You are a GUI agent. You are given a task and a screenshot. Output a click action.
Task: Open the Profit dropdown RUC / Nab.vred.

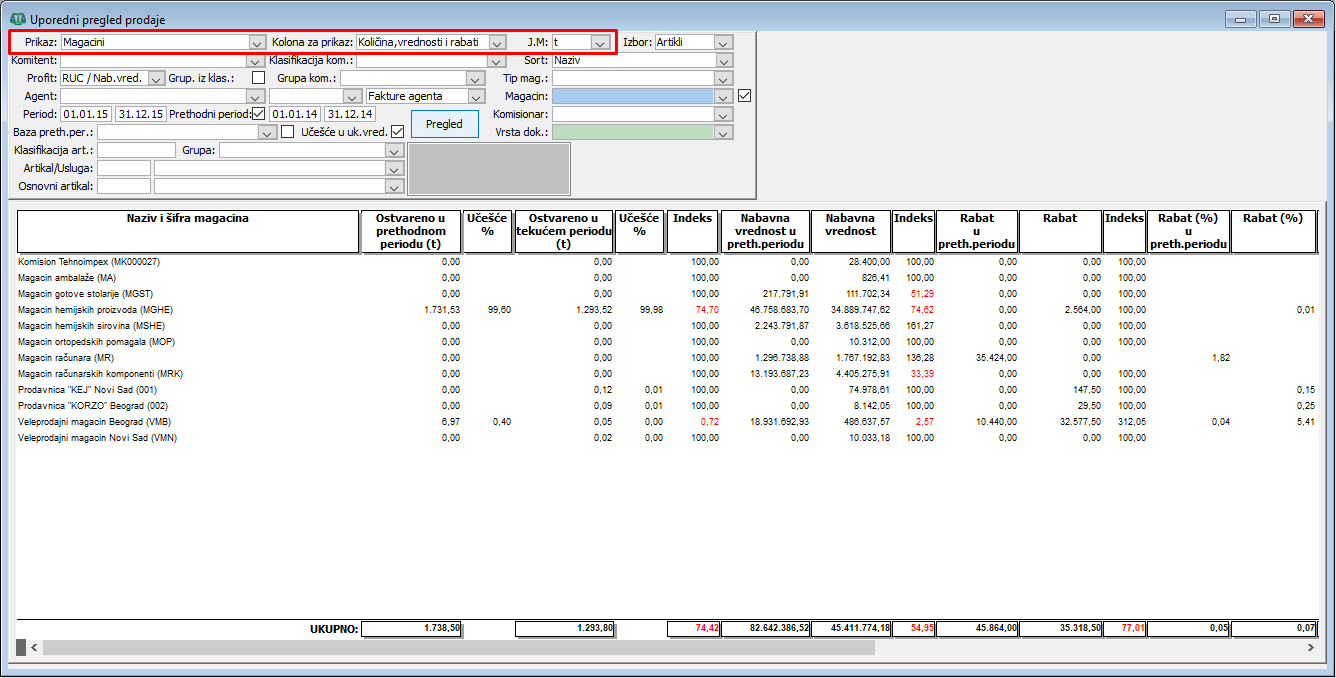point(156,78)
